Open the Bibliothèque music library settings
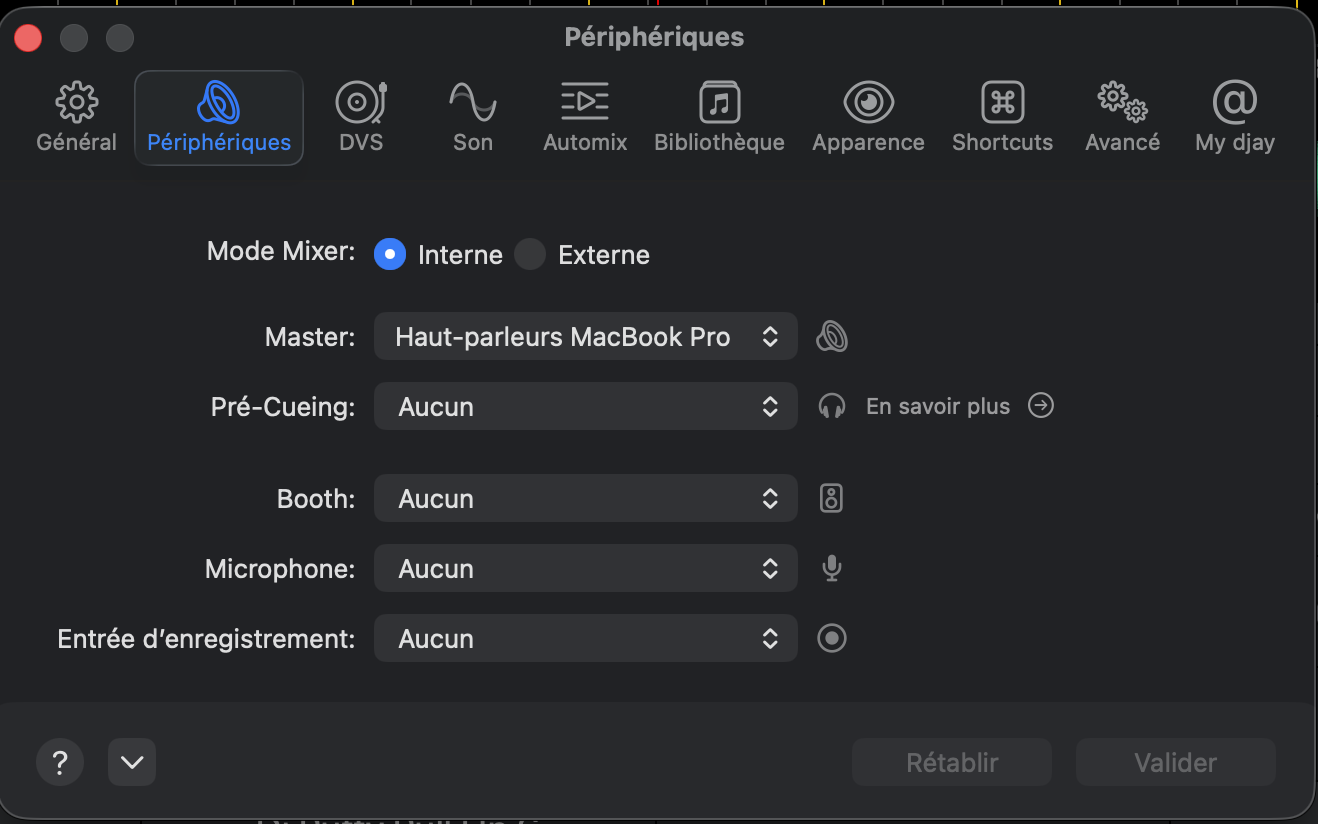Image resolution: width=1318 pixels, height=824 pixels. click(719, 117)
